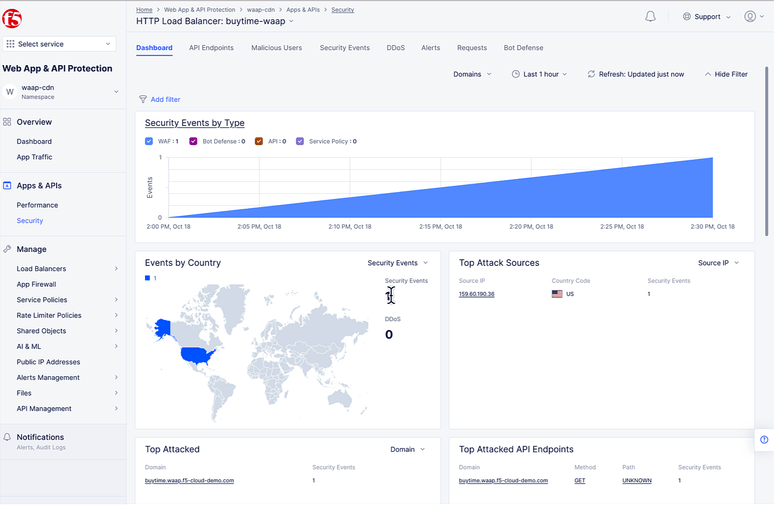Screen dimensions: 774x505
Task: Click the Overview section icon
Action: (7, 122)
